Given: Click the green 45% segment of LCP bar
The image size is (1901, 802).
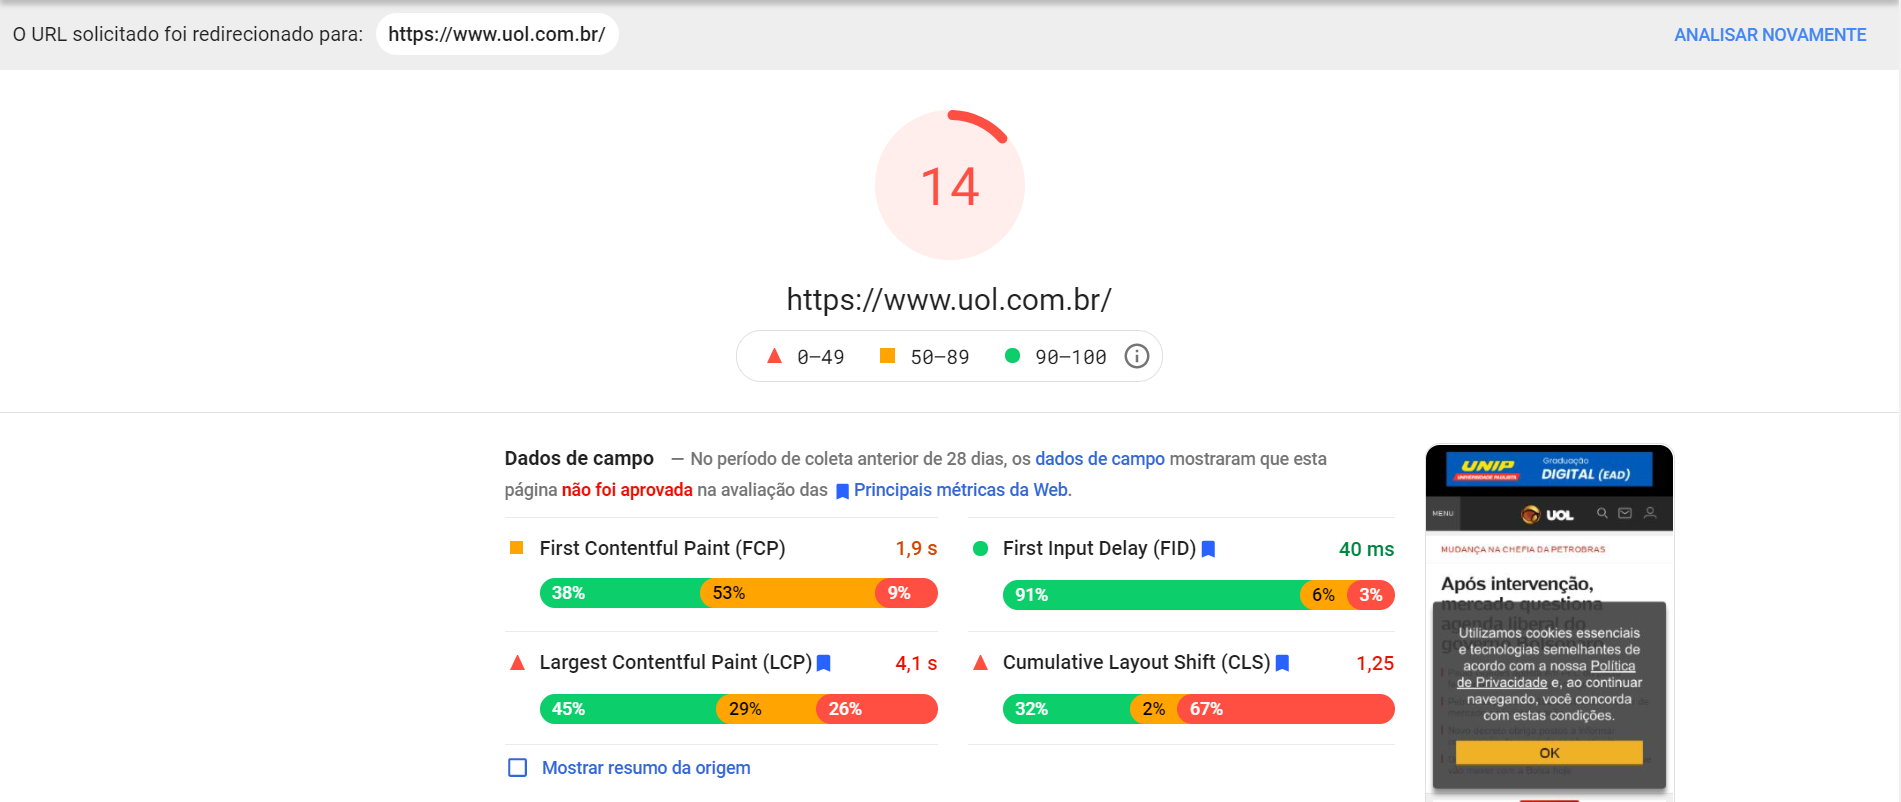Looking at the screenshot, I should pos(628,709).
